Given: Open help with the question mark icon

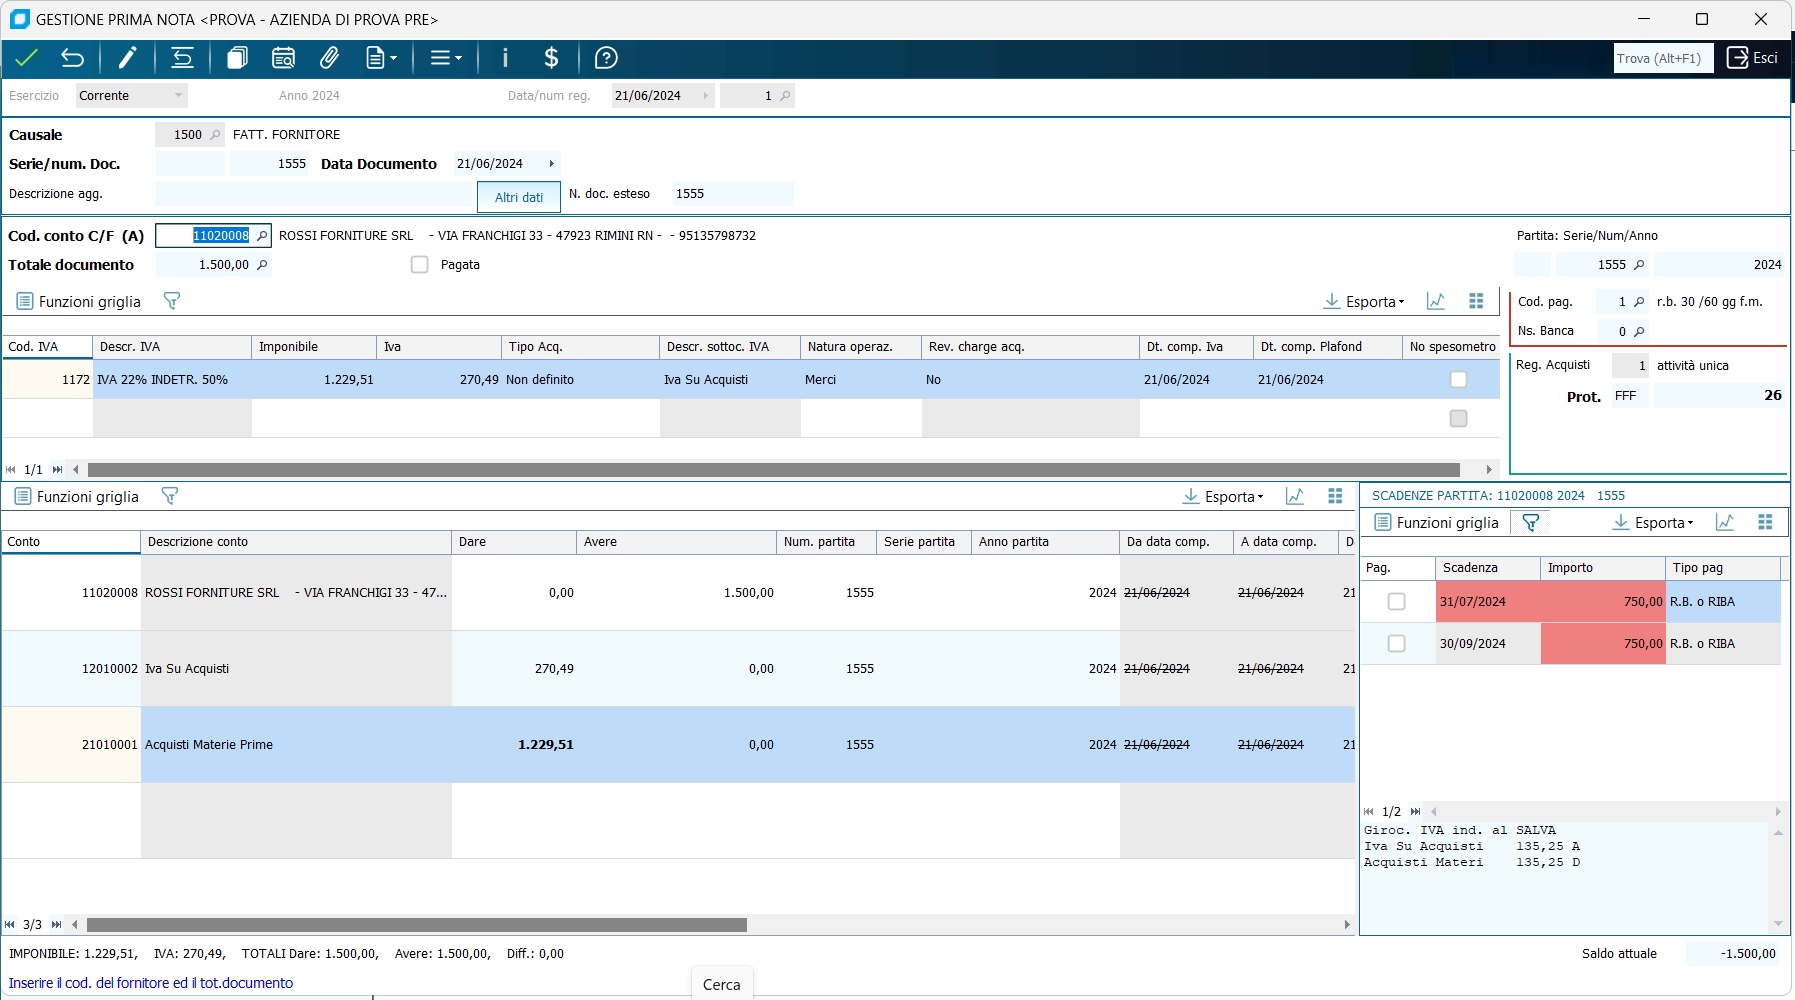Looking at the screenshot, I should (x=606, y=58).
